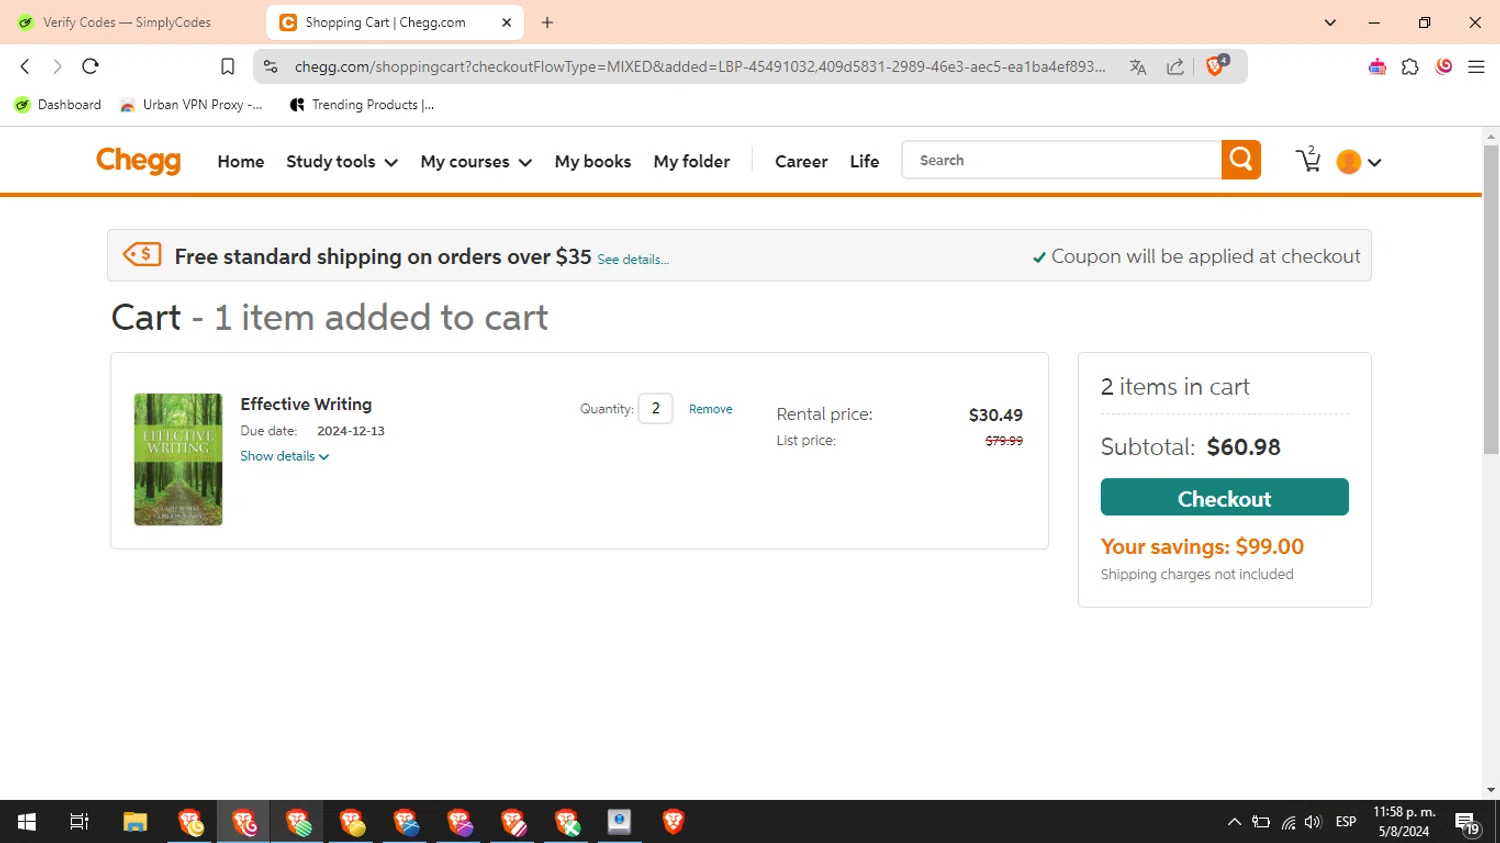1500x843 pixels.
Task: Click the Quantity box
Action: [656, 408]
